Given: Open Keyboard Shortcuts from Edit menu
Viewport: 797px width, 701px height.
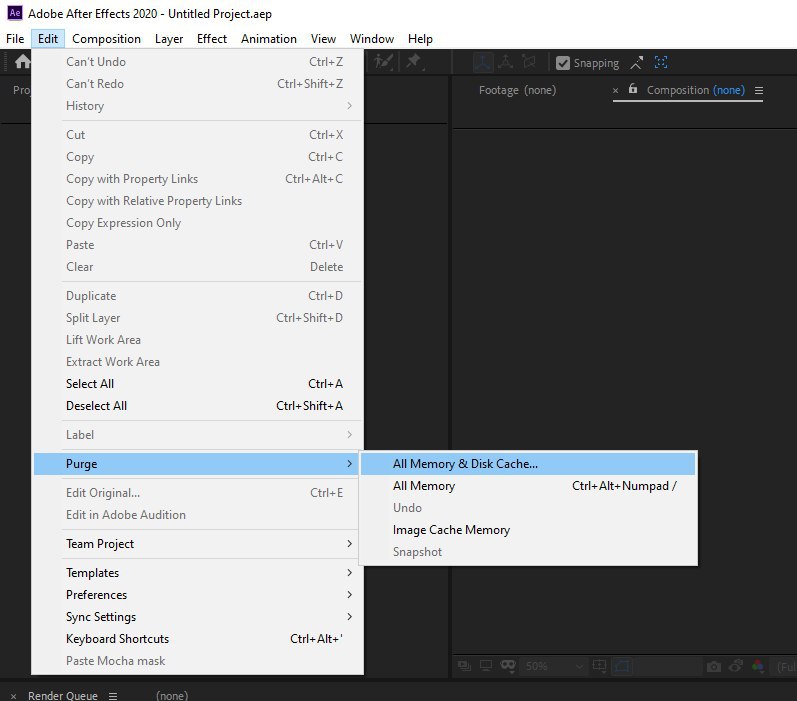Looking at the screenshot, I should click(x=198, y=638).
